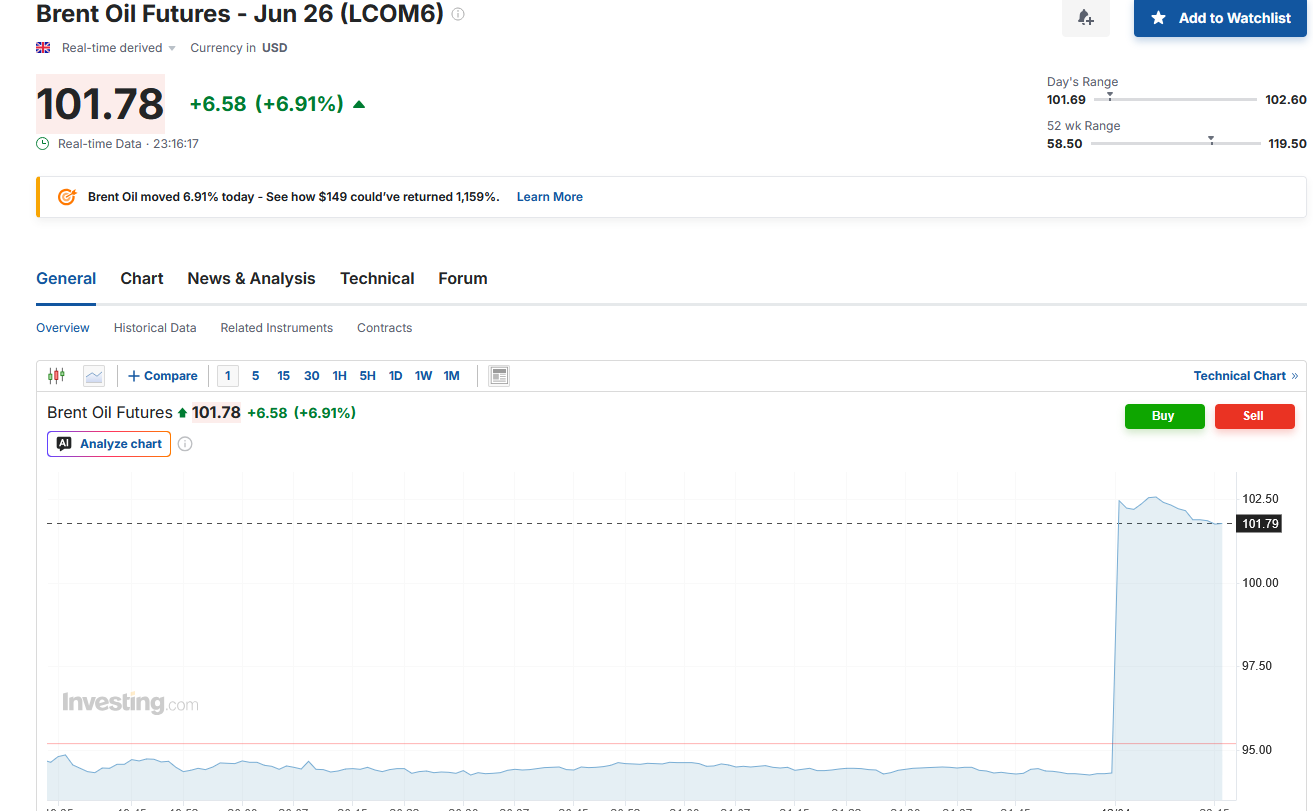Image resolution: width=1313 pixels, height=811 pixels.
Task: Open info icon beside Analyze chart
Action: tap(185, 444)
